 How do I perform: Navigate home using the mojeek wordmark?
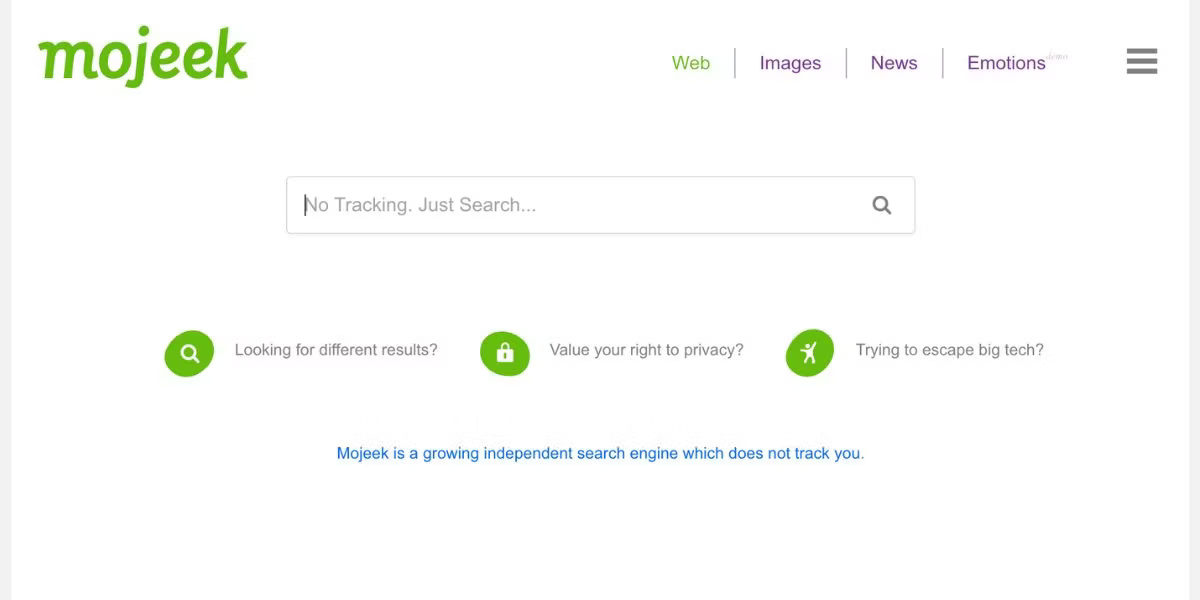141,56
